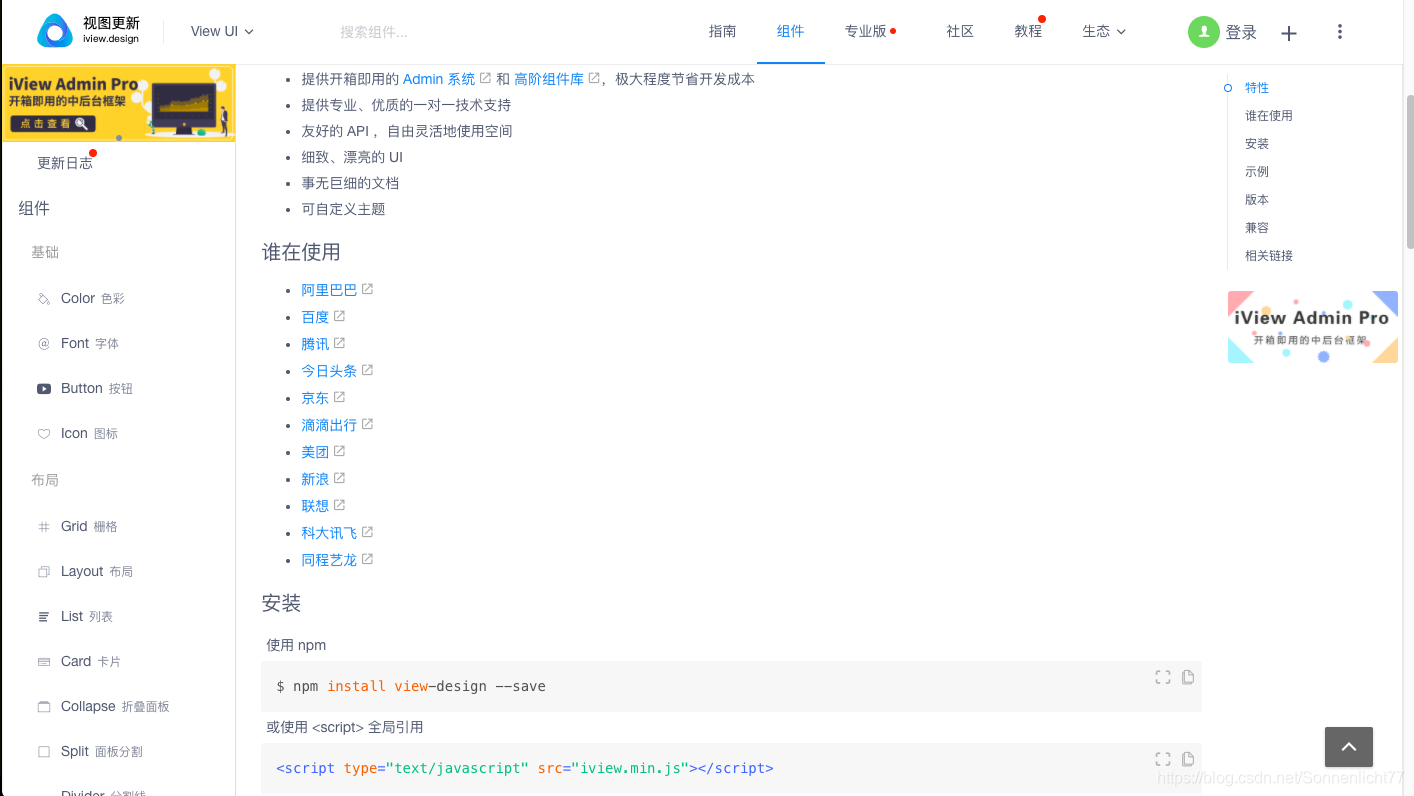The image size is (1414, 796).
Task: Open the 同程艺龙 link
Action: (329, 559)
